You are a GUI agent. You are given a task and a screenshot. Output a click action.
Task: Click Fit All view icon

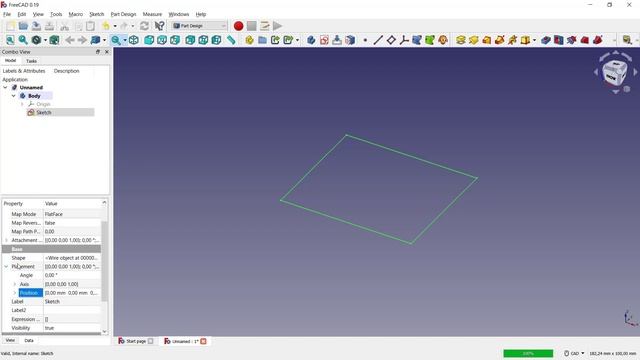[10, 40]
